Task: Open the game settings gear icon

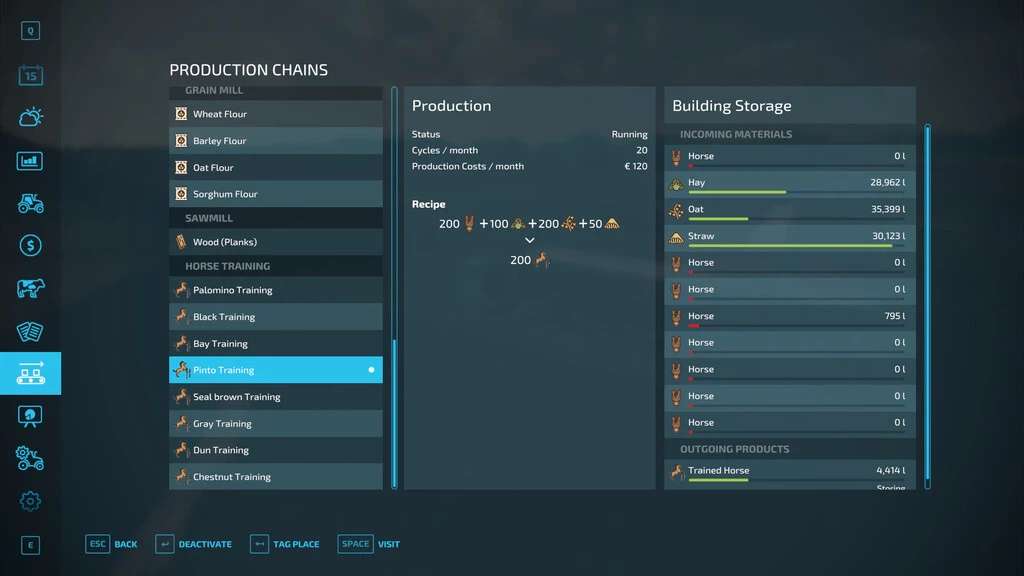Action: (x=30, y=501)
